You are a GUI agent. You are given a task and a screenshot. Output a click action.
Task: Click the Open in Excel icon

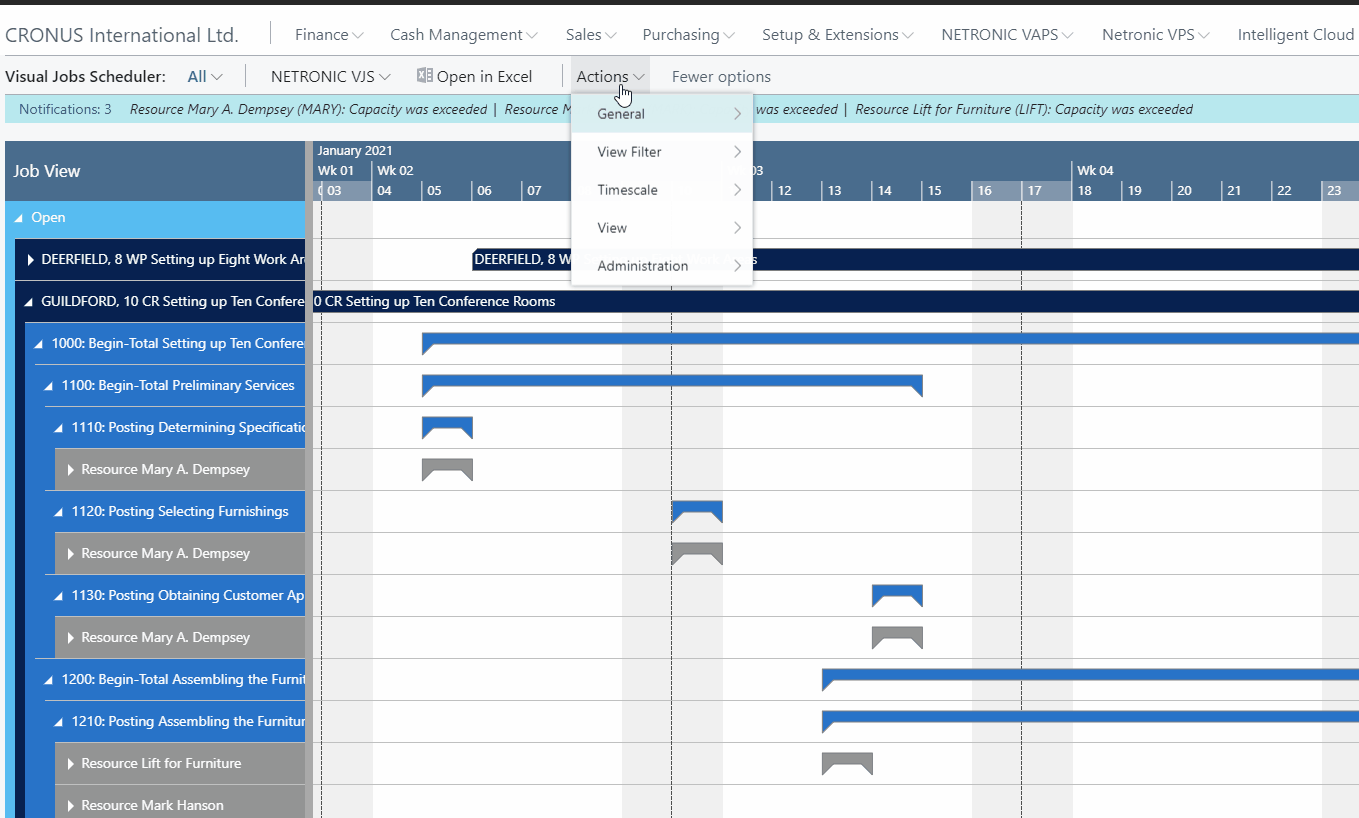point(422,75)
